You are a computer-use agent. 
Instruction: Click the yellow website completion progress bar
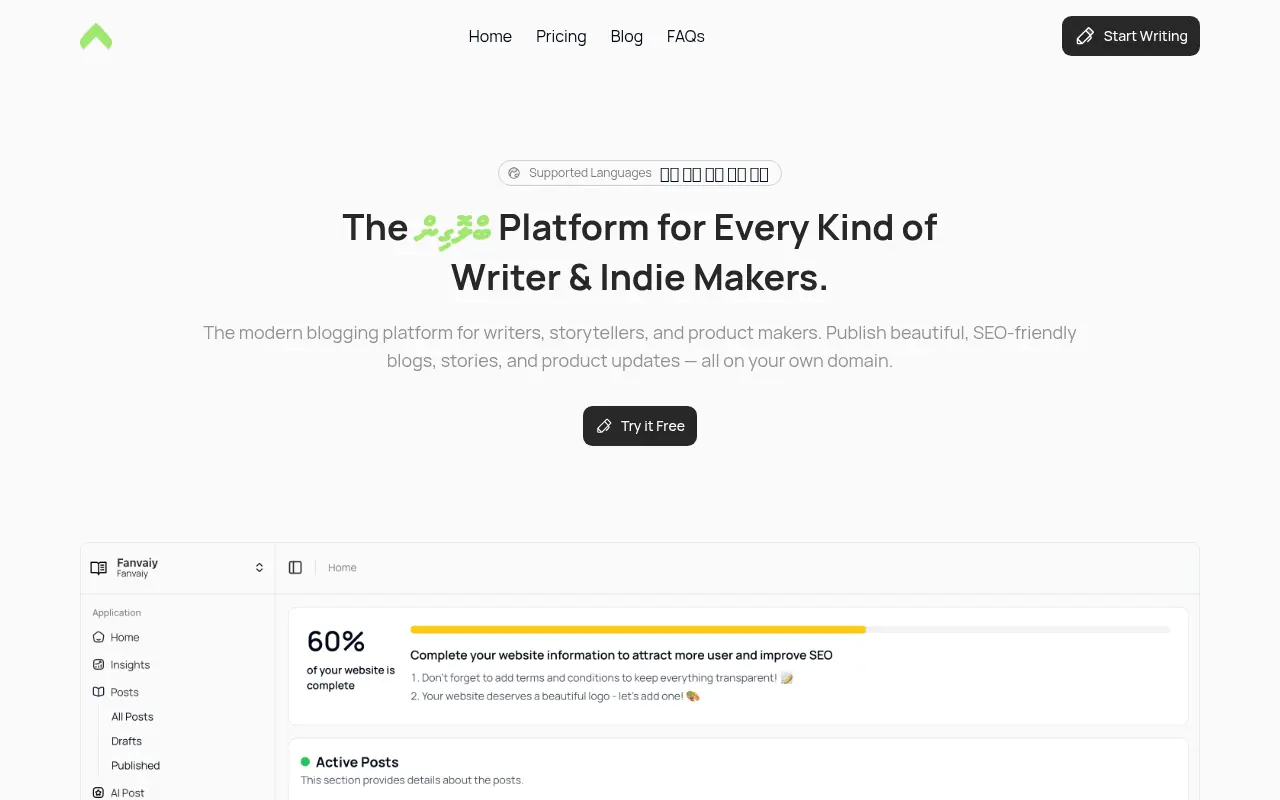pyautogui.click(x=638, y=630)
